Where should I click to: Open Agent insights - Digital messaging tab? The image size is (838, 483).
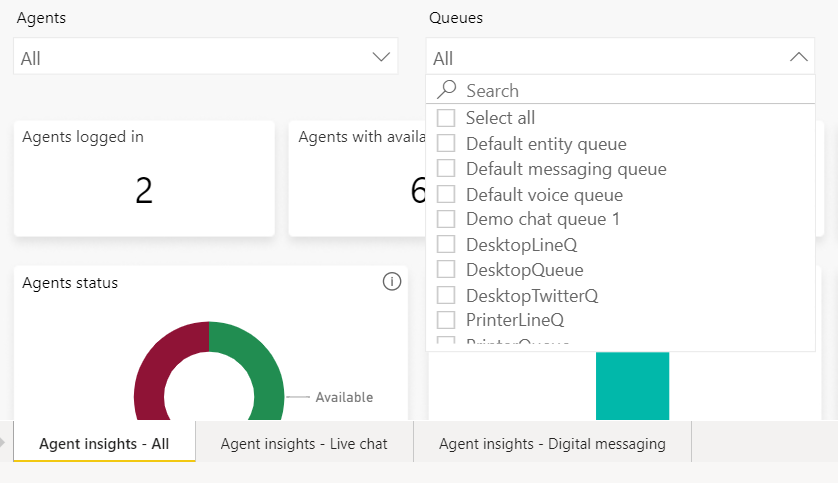pos(552,443)
